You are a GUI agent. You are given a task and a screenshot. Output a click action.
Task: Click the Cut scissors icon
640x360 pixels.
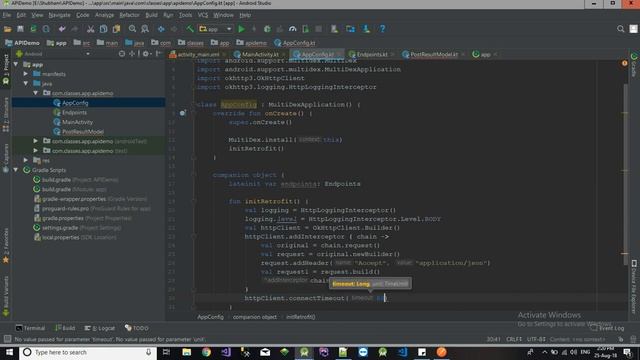click(x=91, y=29)
